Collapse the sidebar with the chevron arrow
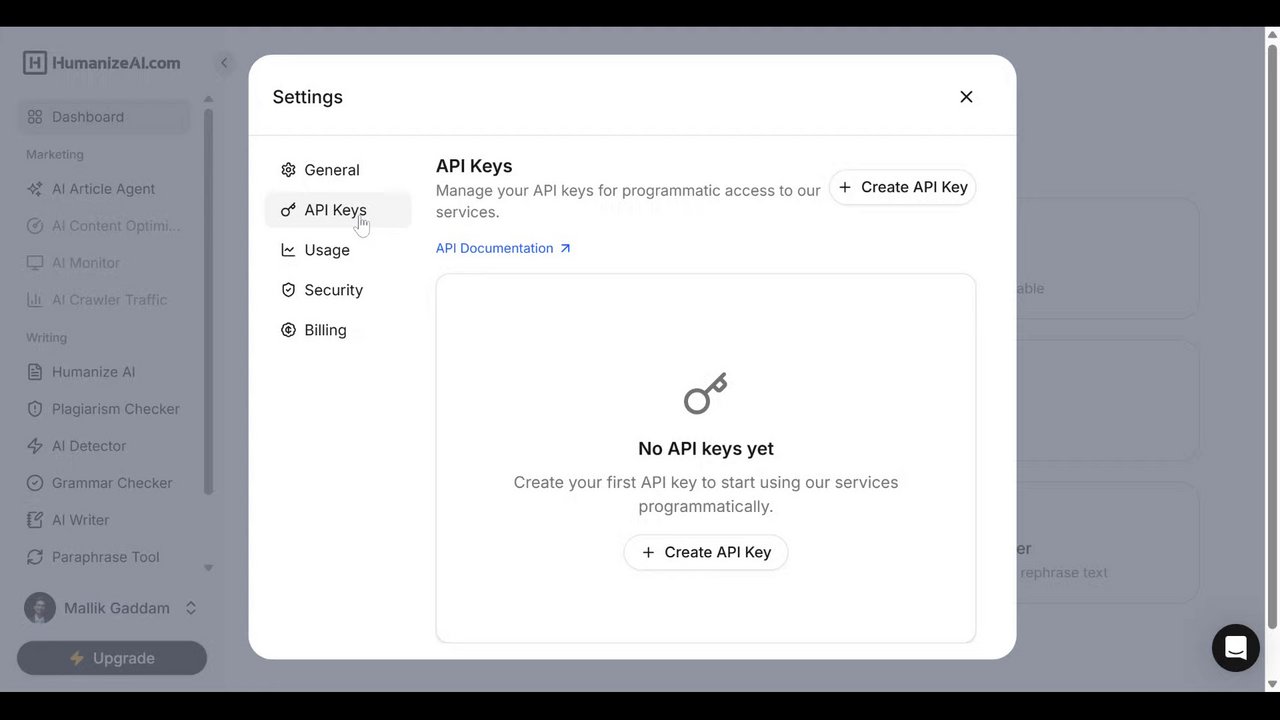The image size is (1280, 720). pyautogui.click(x=224, y=63)
